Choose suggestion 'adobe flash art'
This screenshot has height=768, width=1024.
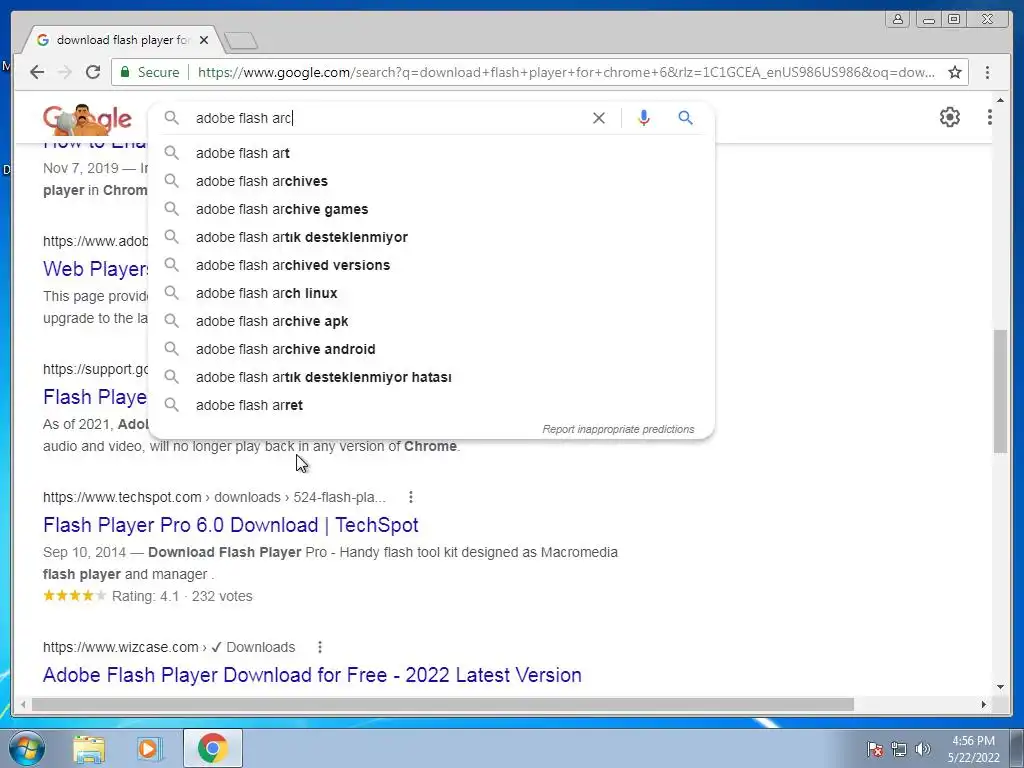point(431,153)
